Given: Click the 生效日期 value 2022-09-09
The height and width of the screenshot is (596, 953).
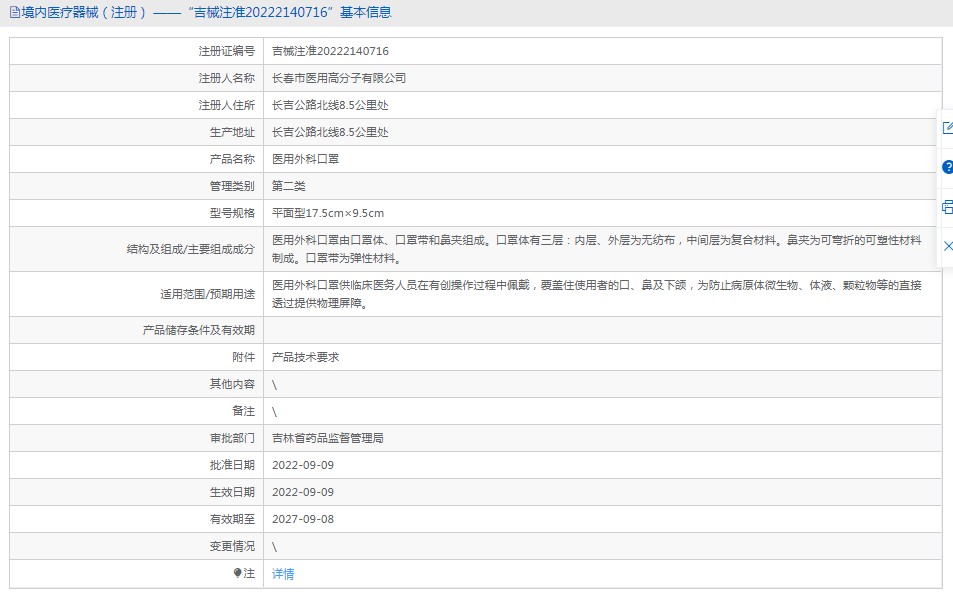Looking at the screenshot, I should click(x=303, y=492).
